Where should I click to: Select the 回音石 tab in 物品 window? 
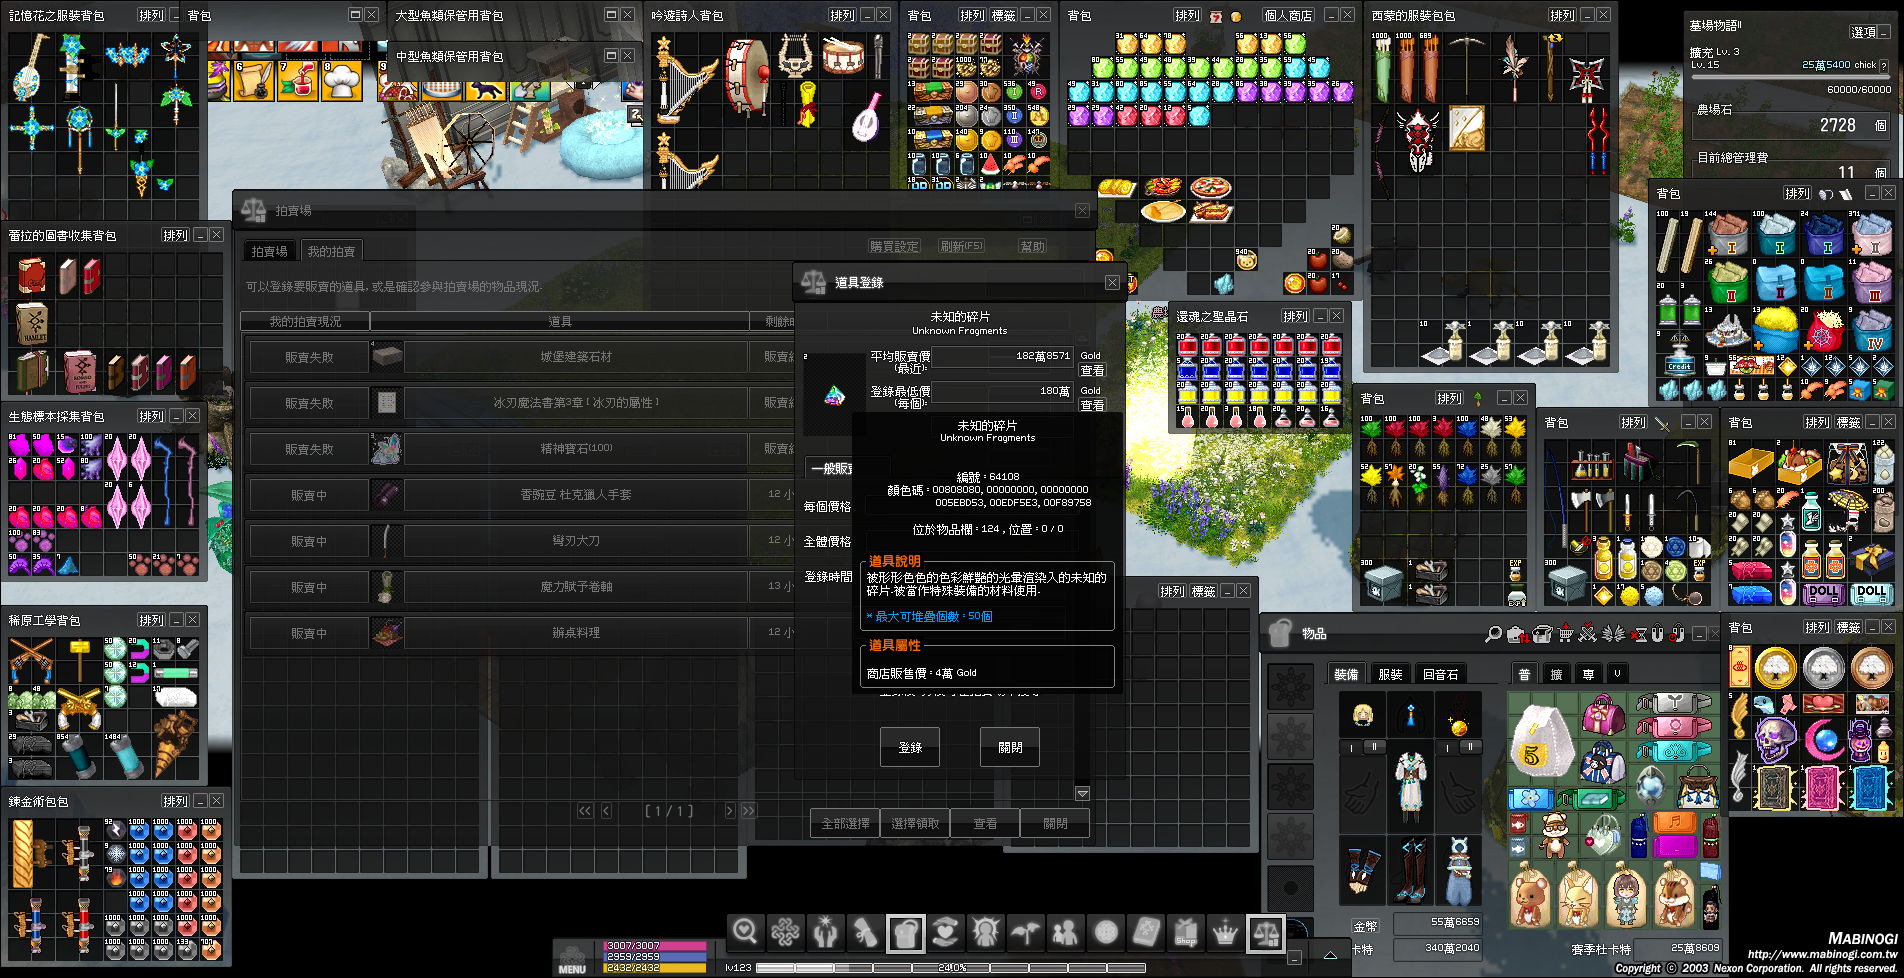point(1441,674)
